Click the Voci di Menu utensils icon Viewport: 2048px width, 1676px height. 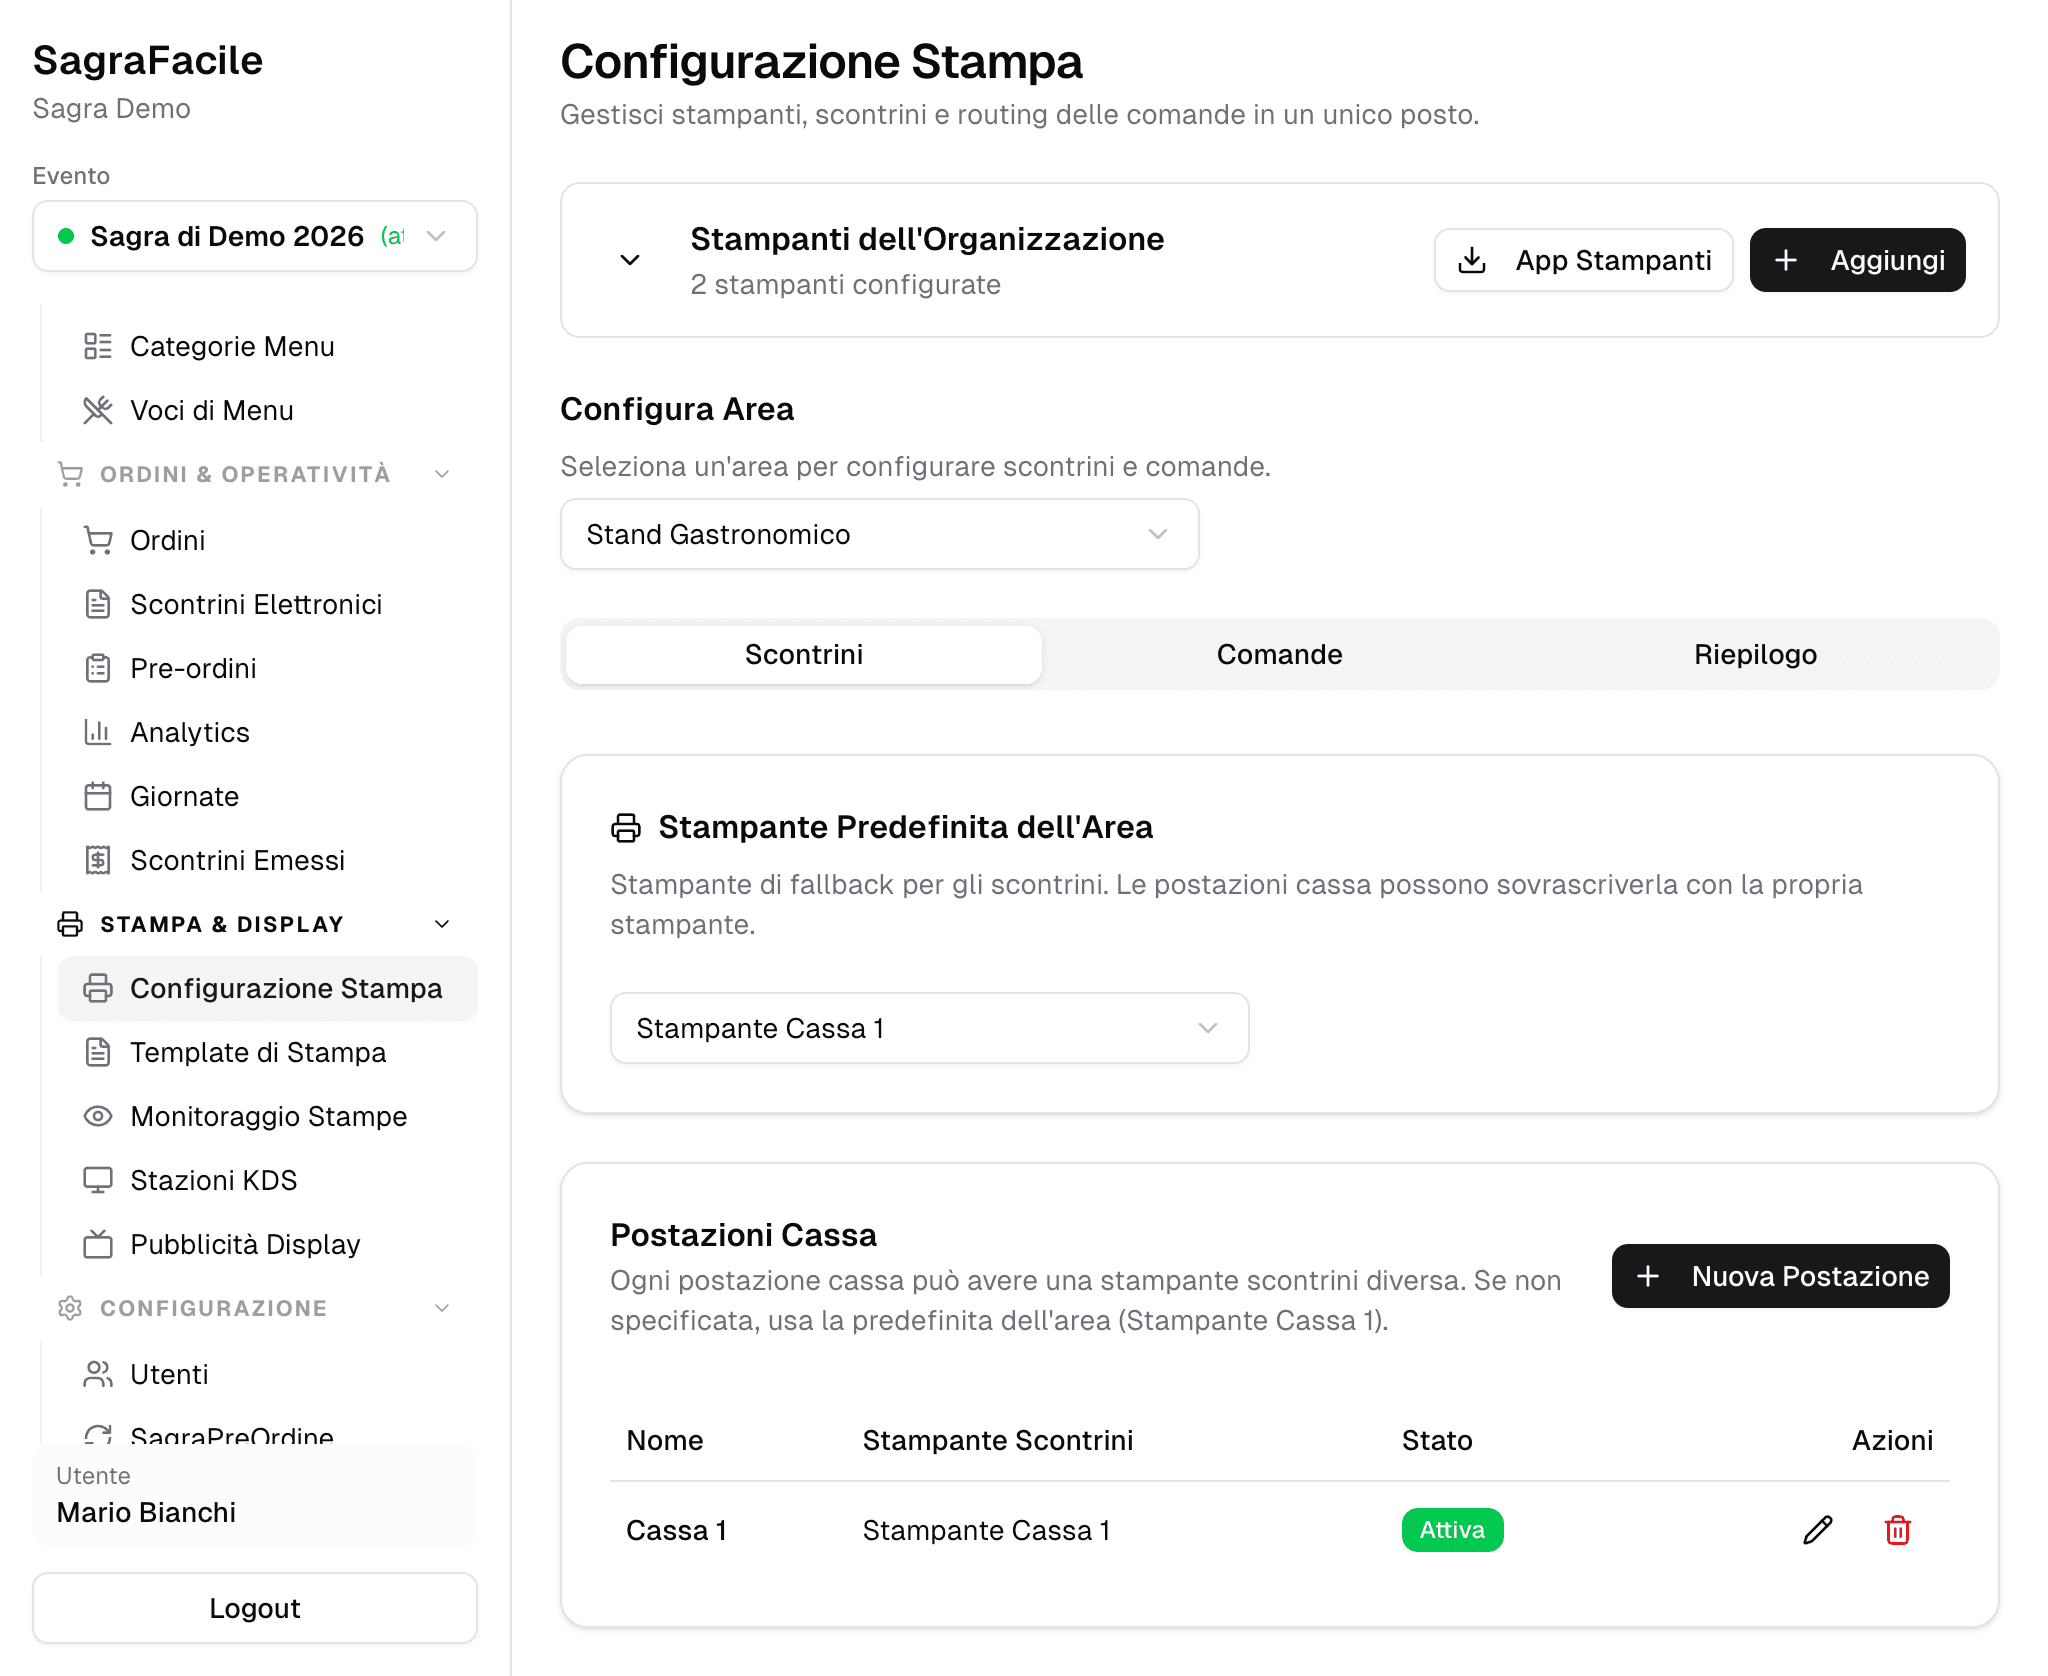pyautogui.click(x=98, y=410)
